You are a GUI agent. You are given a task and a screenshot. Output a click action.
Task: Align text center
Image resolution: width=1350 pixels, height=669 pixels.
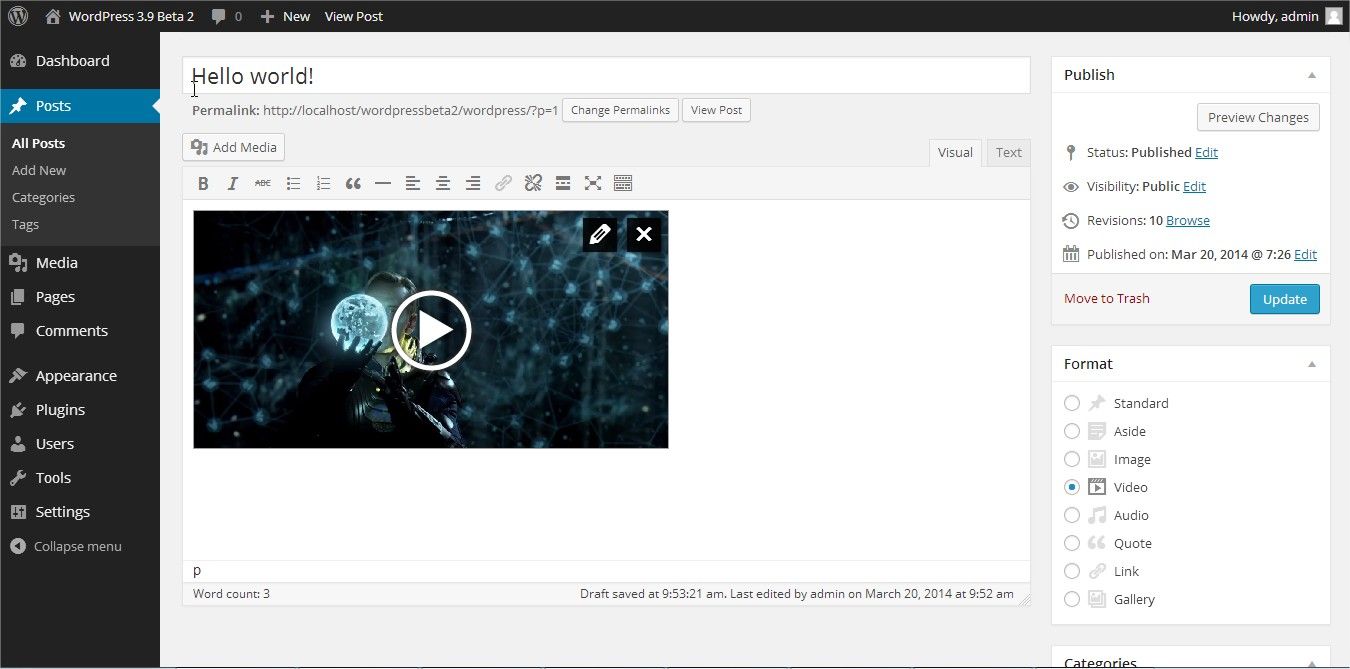coord(443,183)
